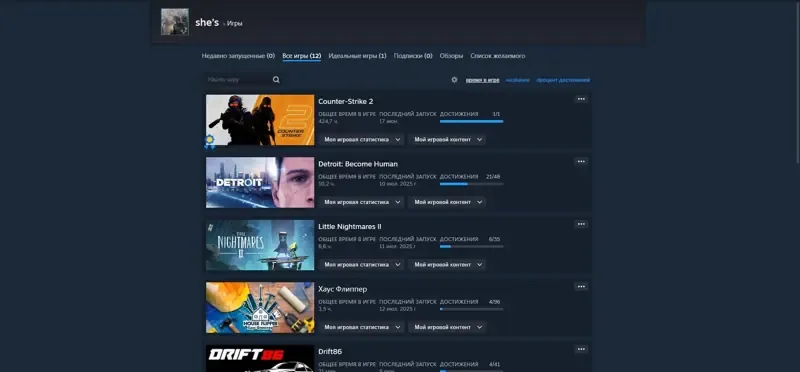Switch to Все игры (12) tab
800x372 pixels.
302,56
